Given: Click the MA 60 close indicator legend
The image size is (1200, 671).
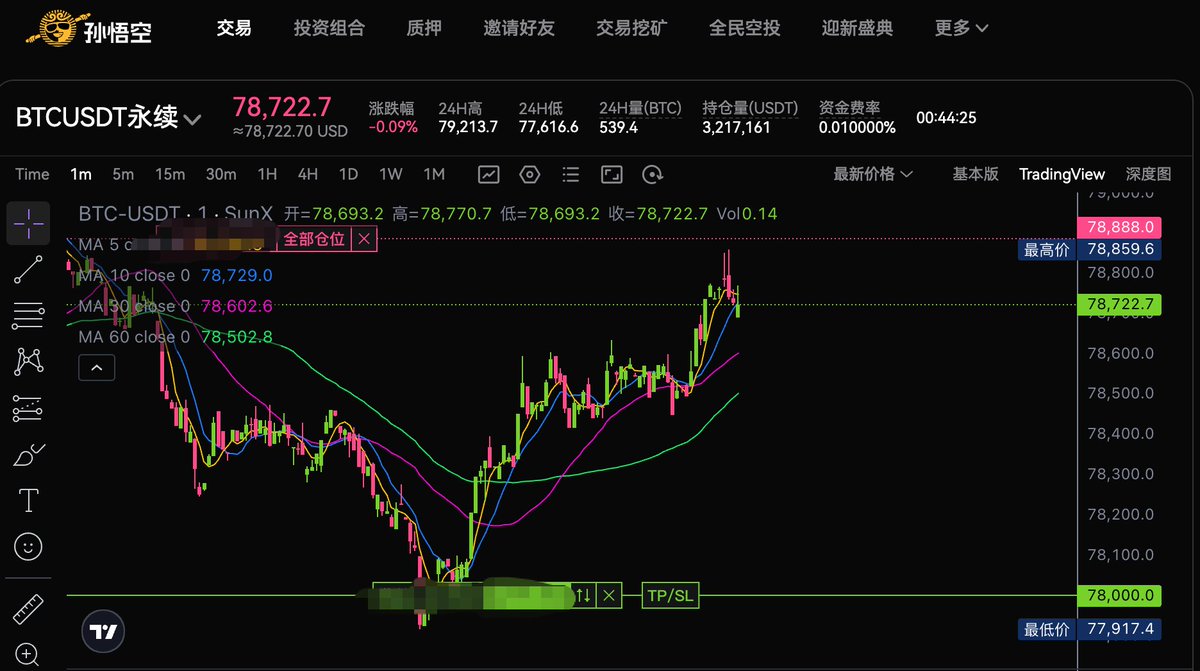Looking at the screenshot, I should click(x=175, y=337).
